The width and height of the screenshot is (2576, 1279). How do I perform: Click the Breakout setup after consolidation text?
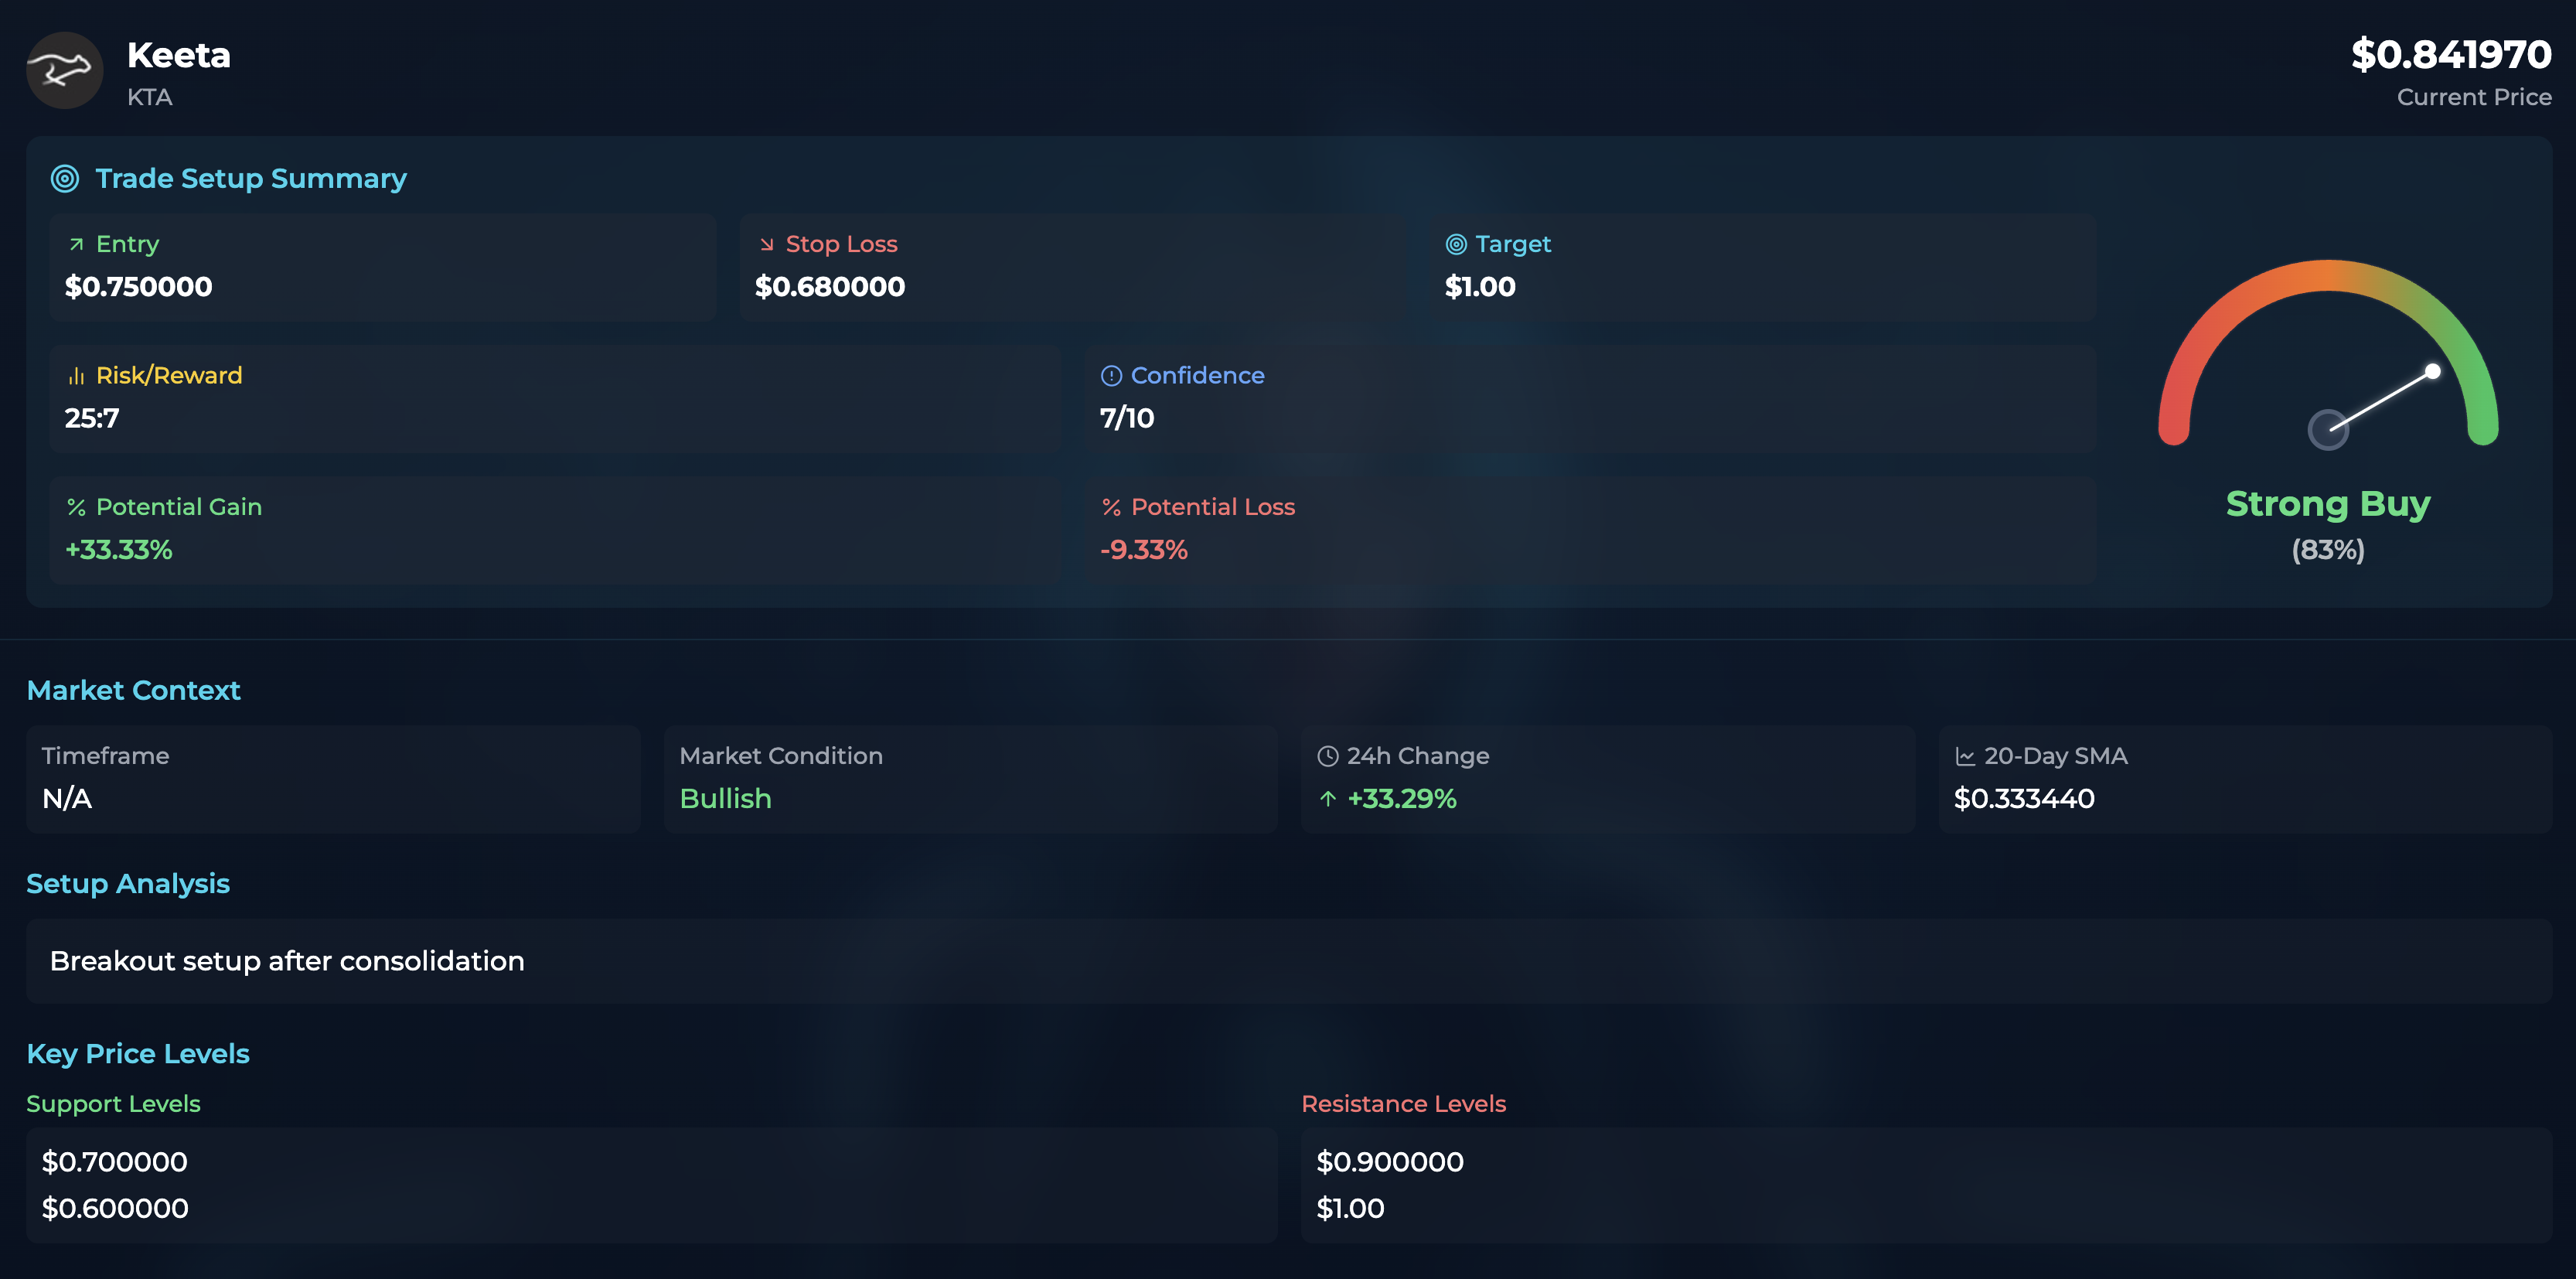click(x=287, y=961)
